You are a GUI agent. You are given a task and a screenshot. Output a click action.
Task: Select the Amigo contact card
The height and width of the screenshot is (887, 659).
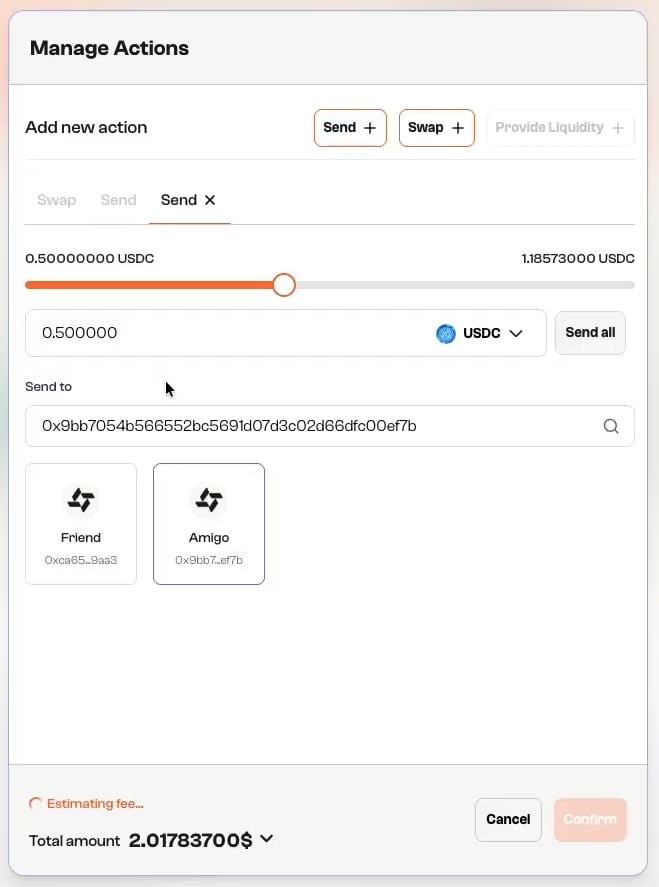pyautogui.click(x=209, y=523)
